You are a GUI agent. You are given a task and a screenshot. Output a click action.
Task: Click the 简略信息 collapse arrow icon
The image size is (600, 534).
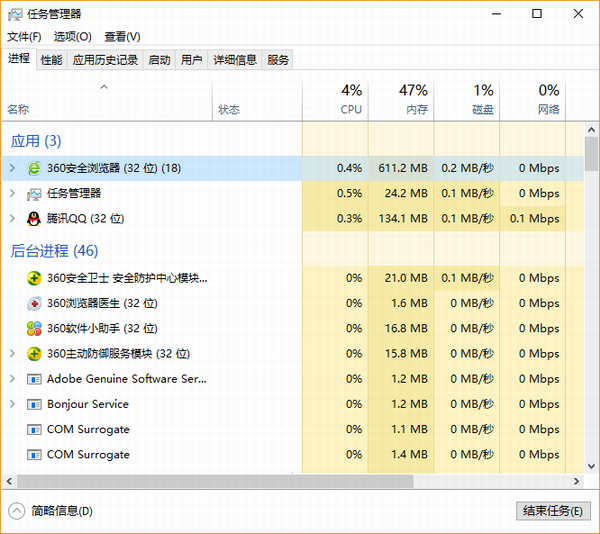16,511
